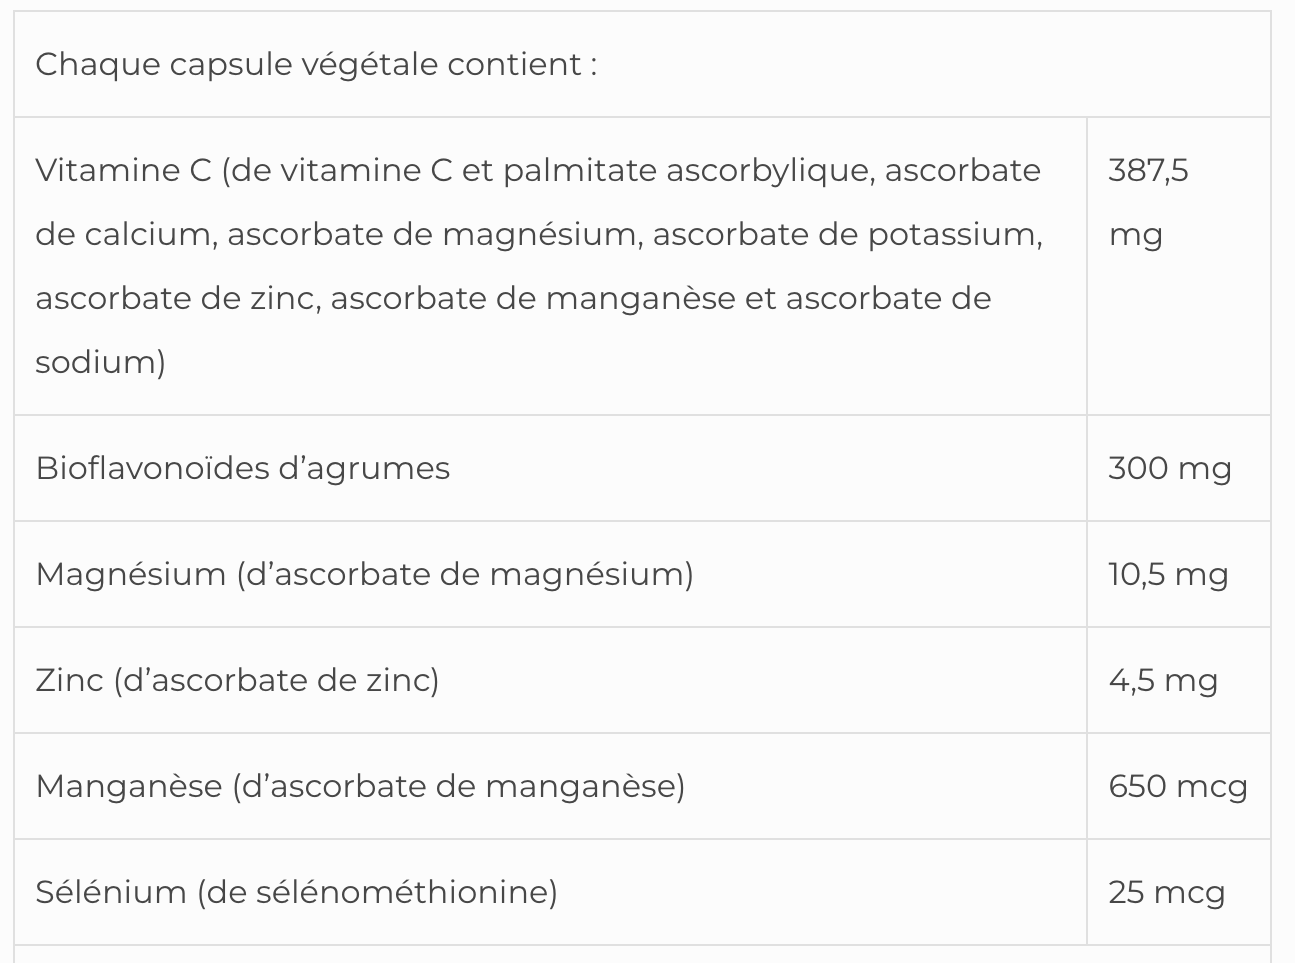Click the word "ascorbylique" in Vitamine C row

pyautogui.click(x=770, y=170)
